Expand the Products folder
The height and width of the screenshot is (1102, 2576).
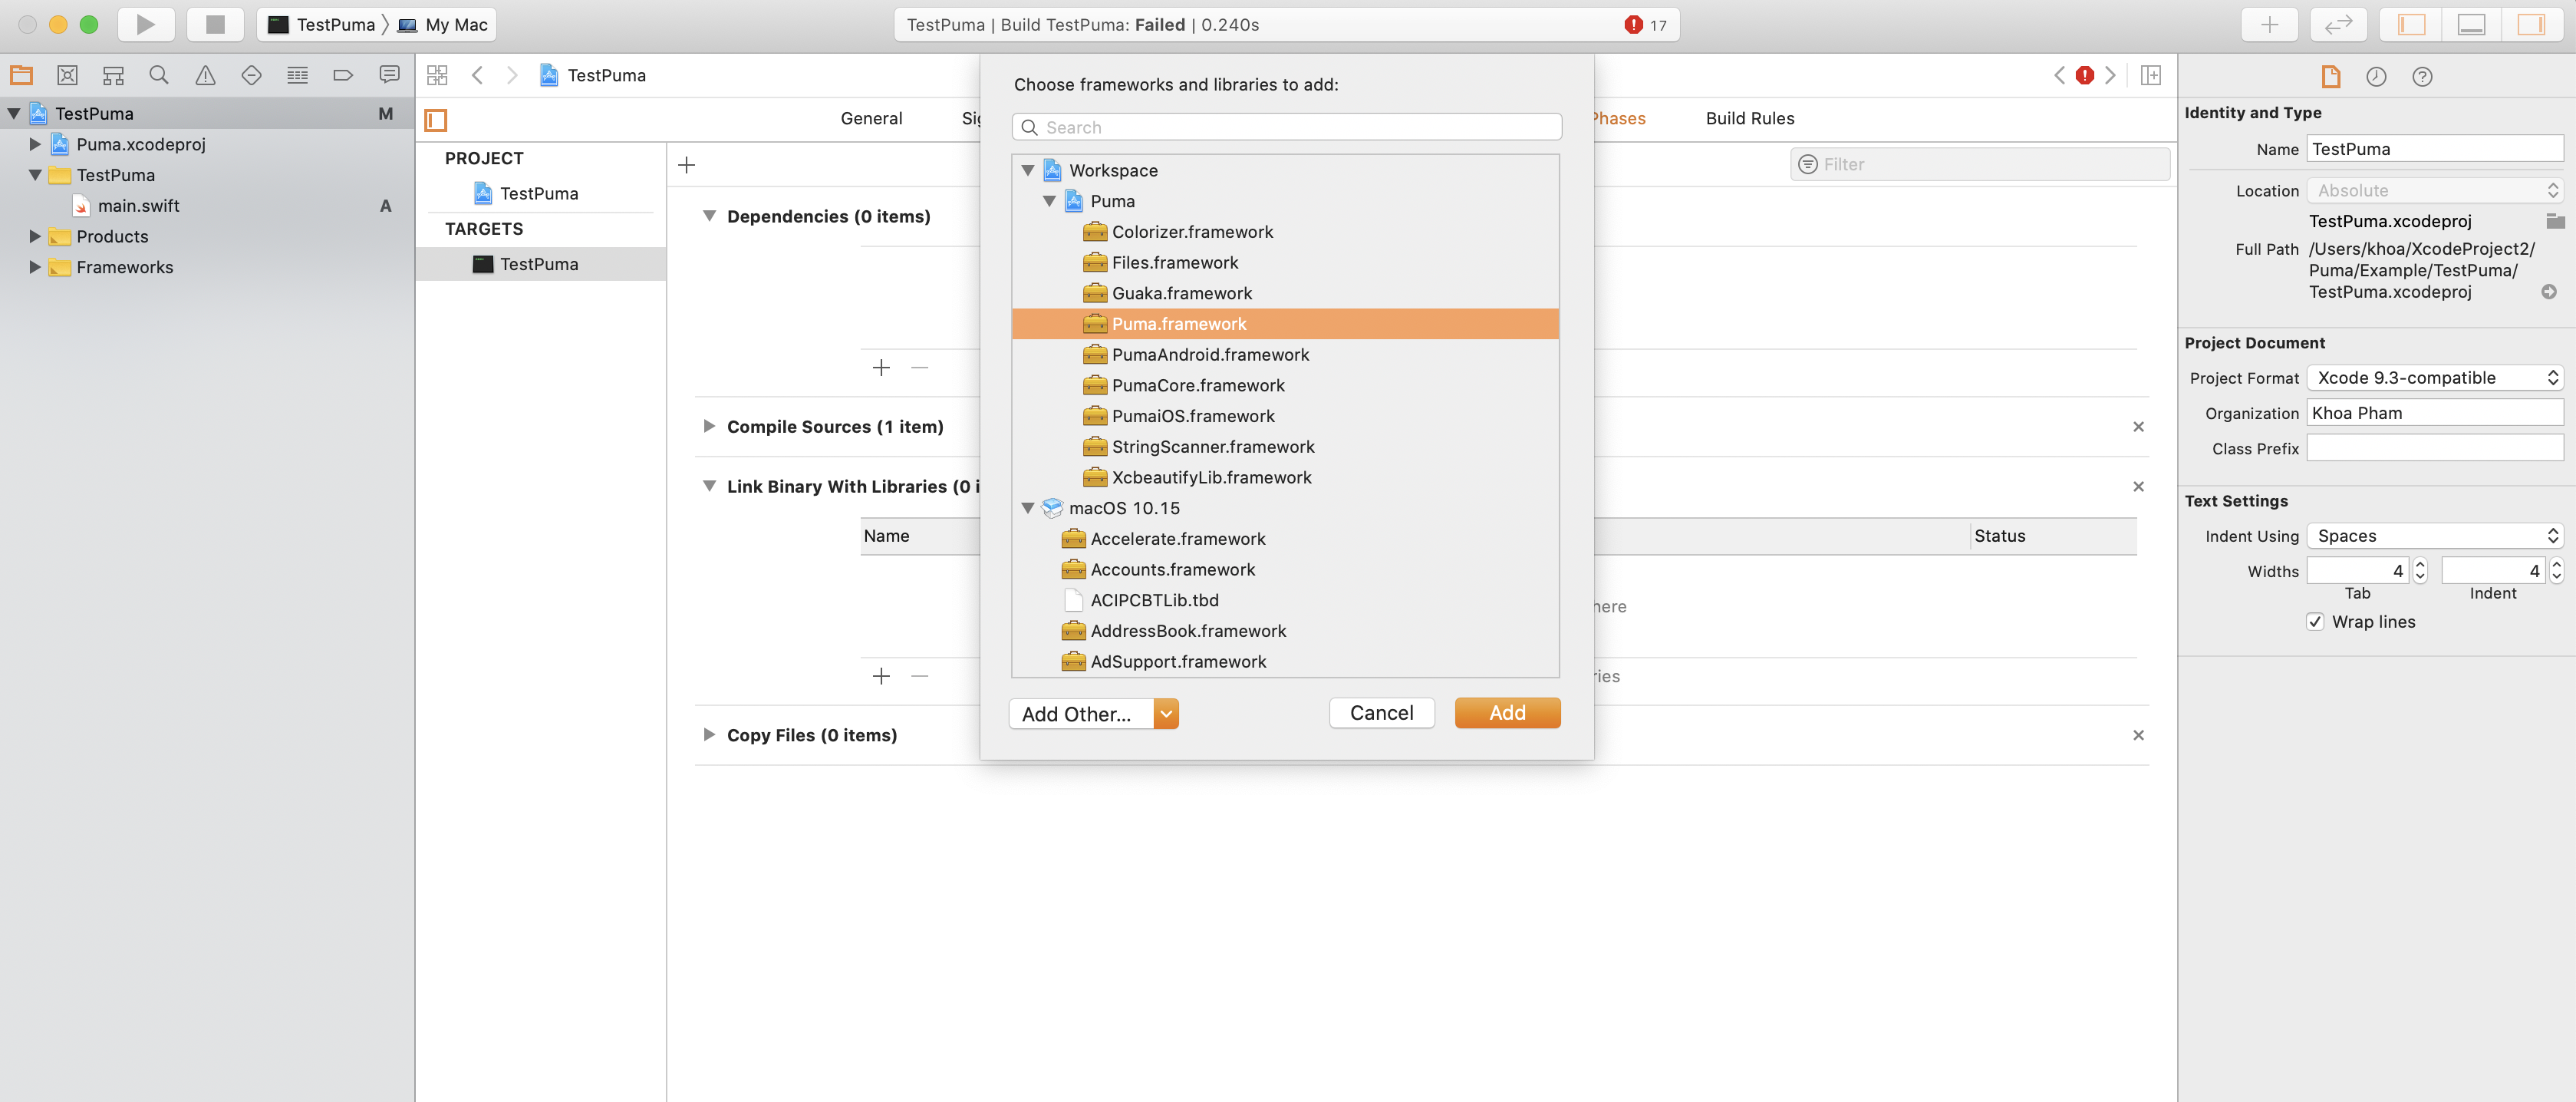pyautogui.click(x=35, y=236)
